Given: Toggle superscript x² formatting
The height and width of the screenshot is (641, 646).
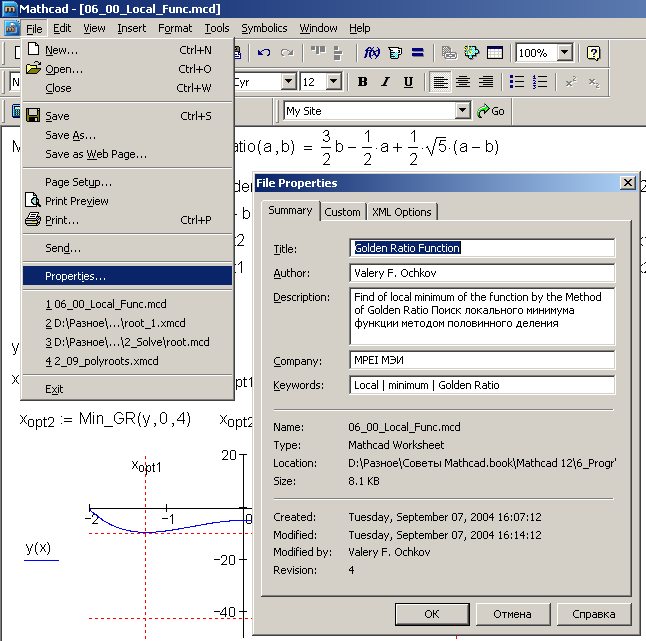Looking at the screenshot, I should pyautogui.click(x=571, y=82).
